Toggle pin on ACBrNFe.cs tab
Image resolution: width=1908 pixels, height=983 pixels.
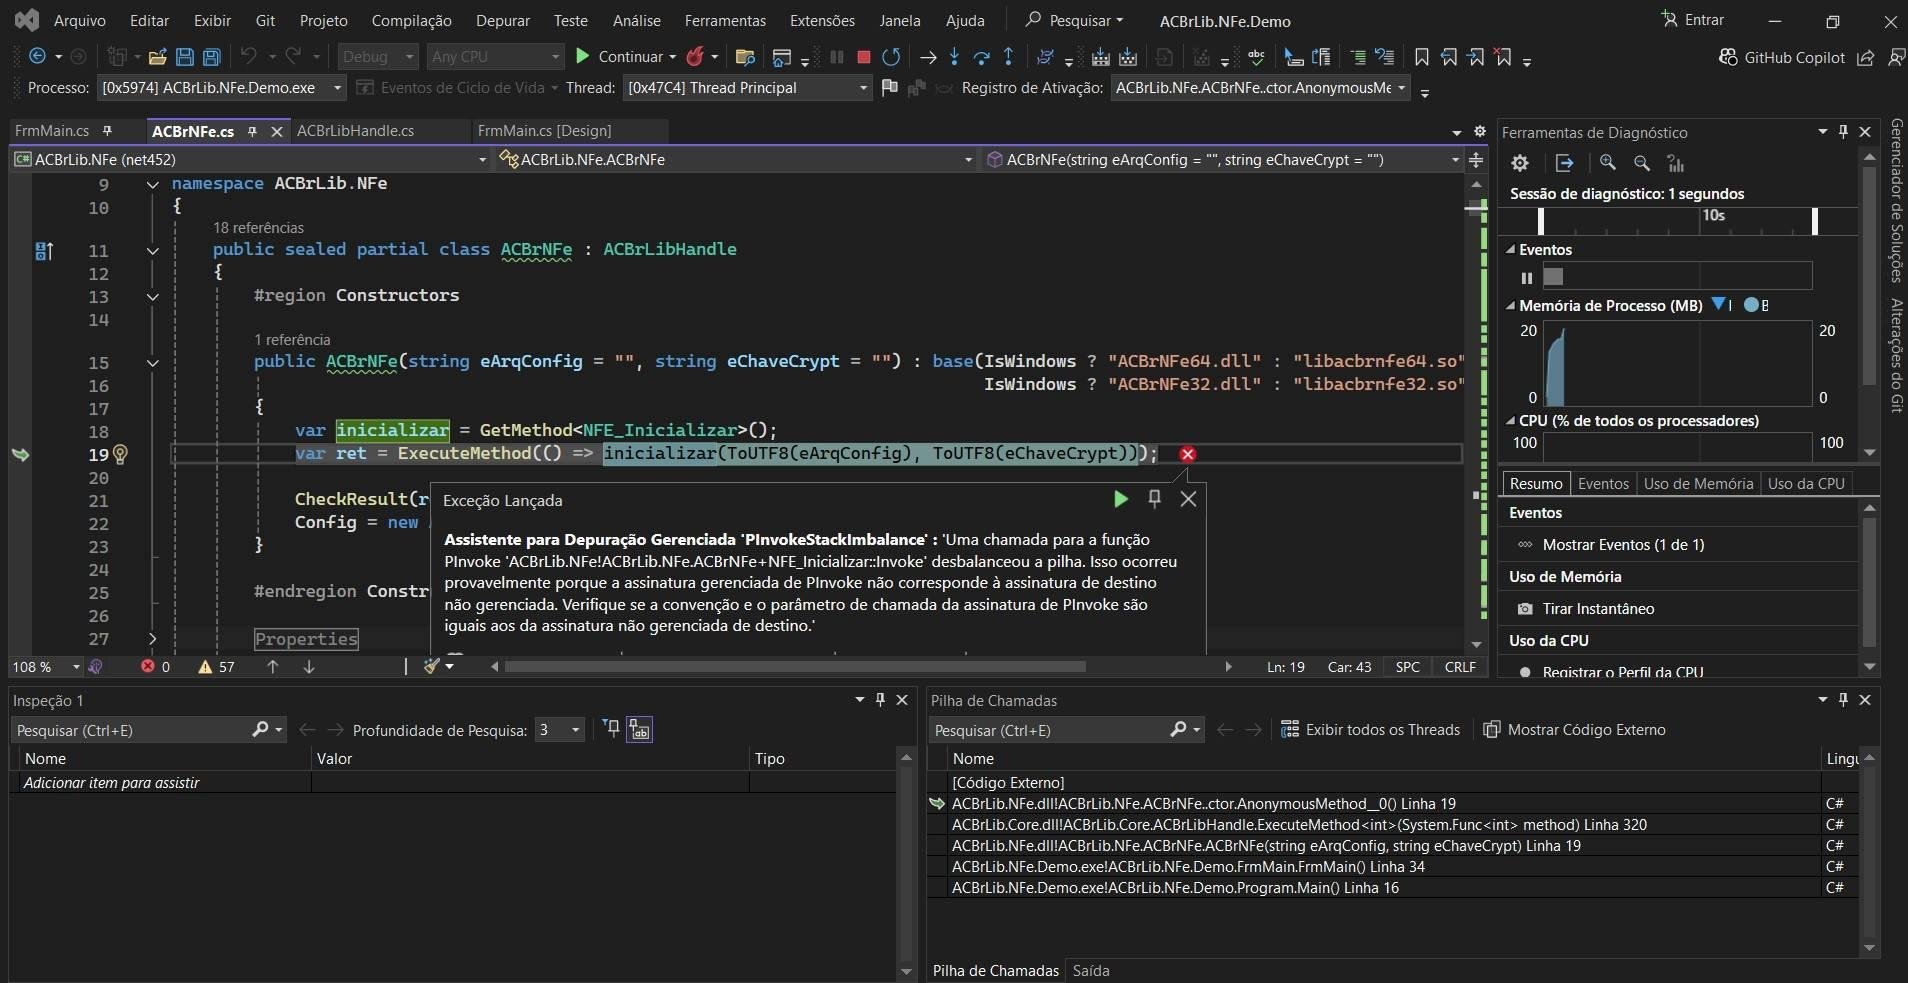pyautogui.click(x=253, y=131)
